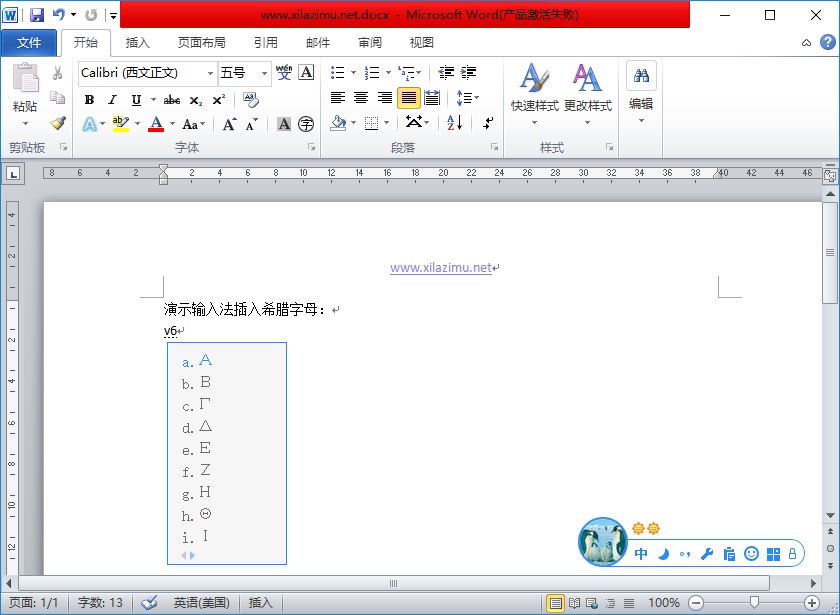The width and height of the screenshot is (840, 615).
Task: Open the 文件 menu
Action: (x=30, y=42)
